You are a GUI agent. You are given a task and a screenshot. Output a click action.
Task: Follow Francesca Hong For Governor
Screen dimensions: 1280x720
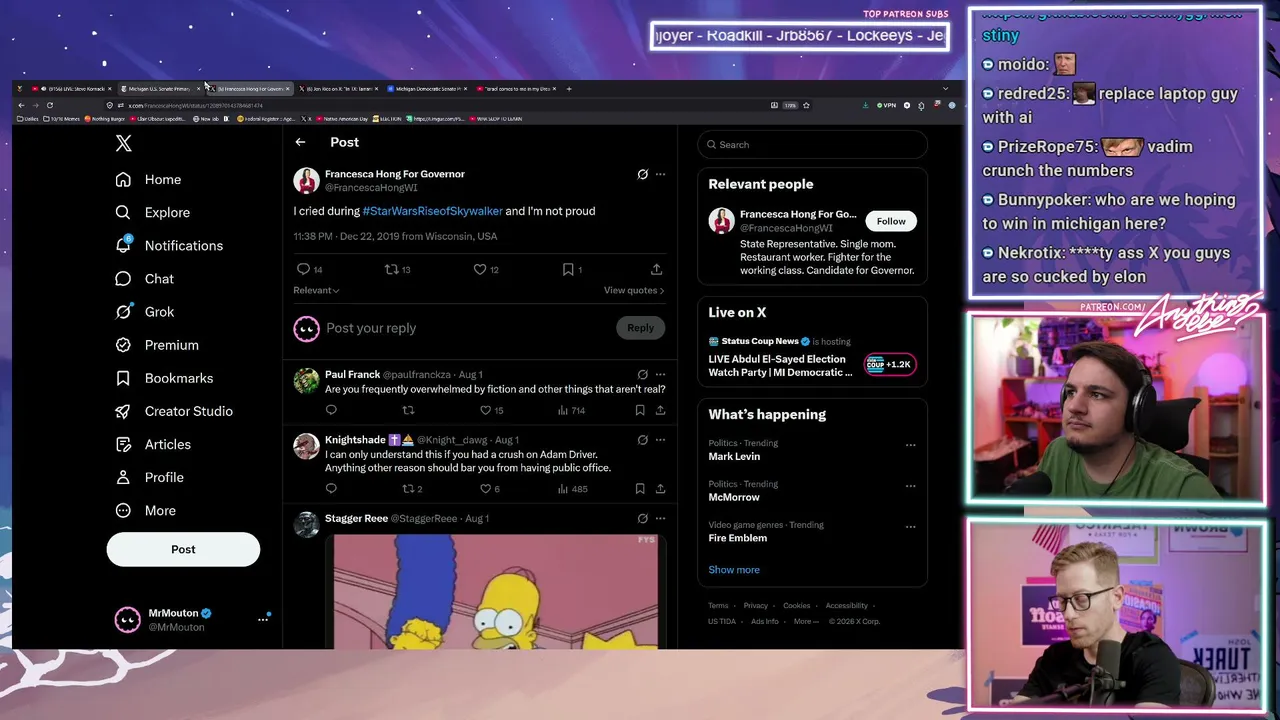tap(891, 221)
